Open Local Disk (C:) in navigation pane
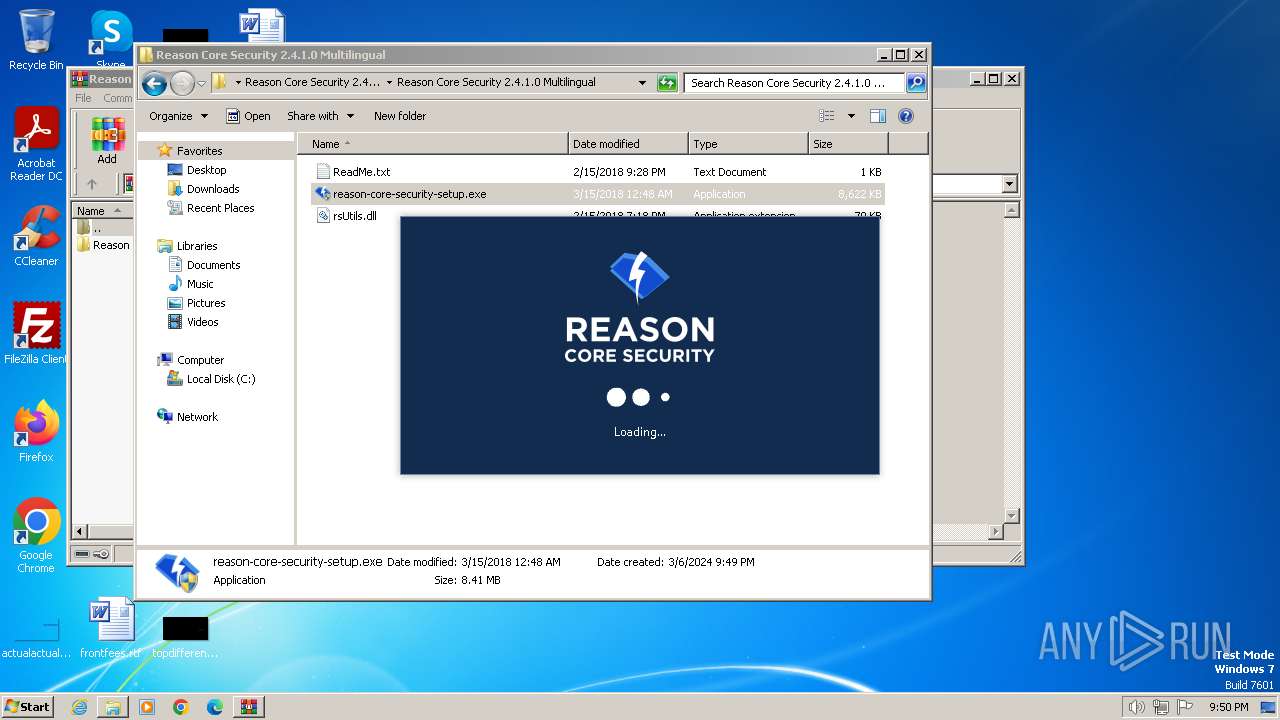The image size is (1280, 720). click(220, 379)
